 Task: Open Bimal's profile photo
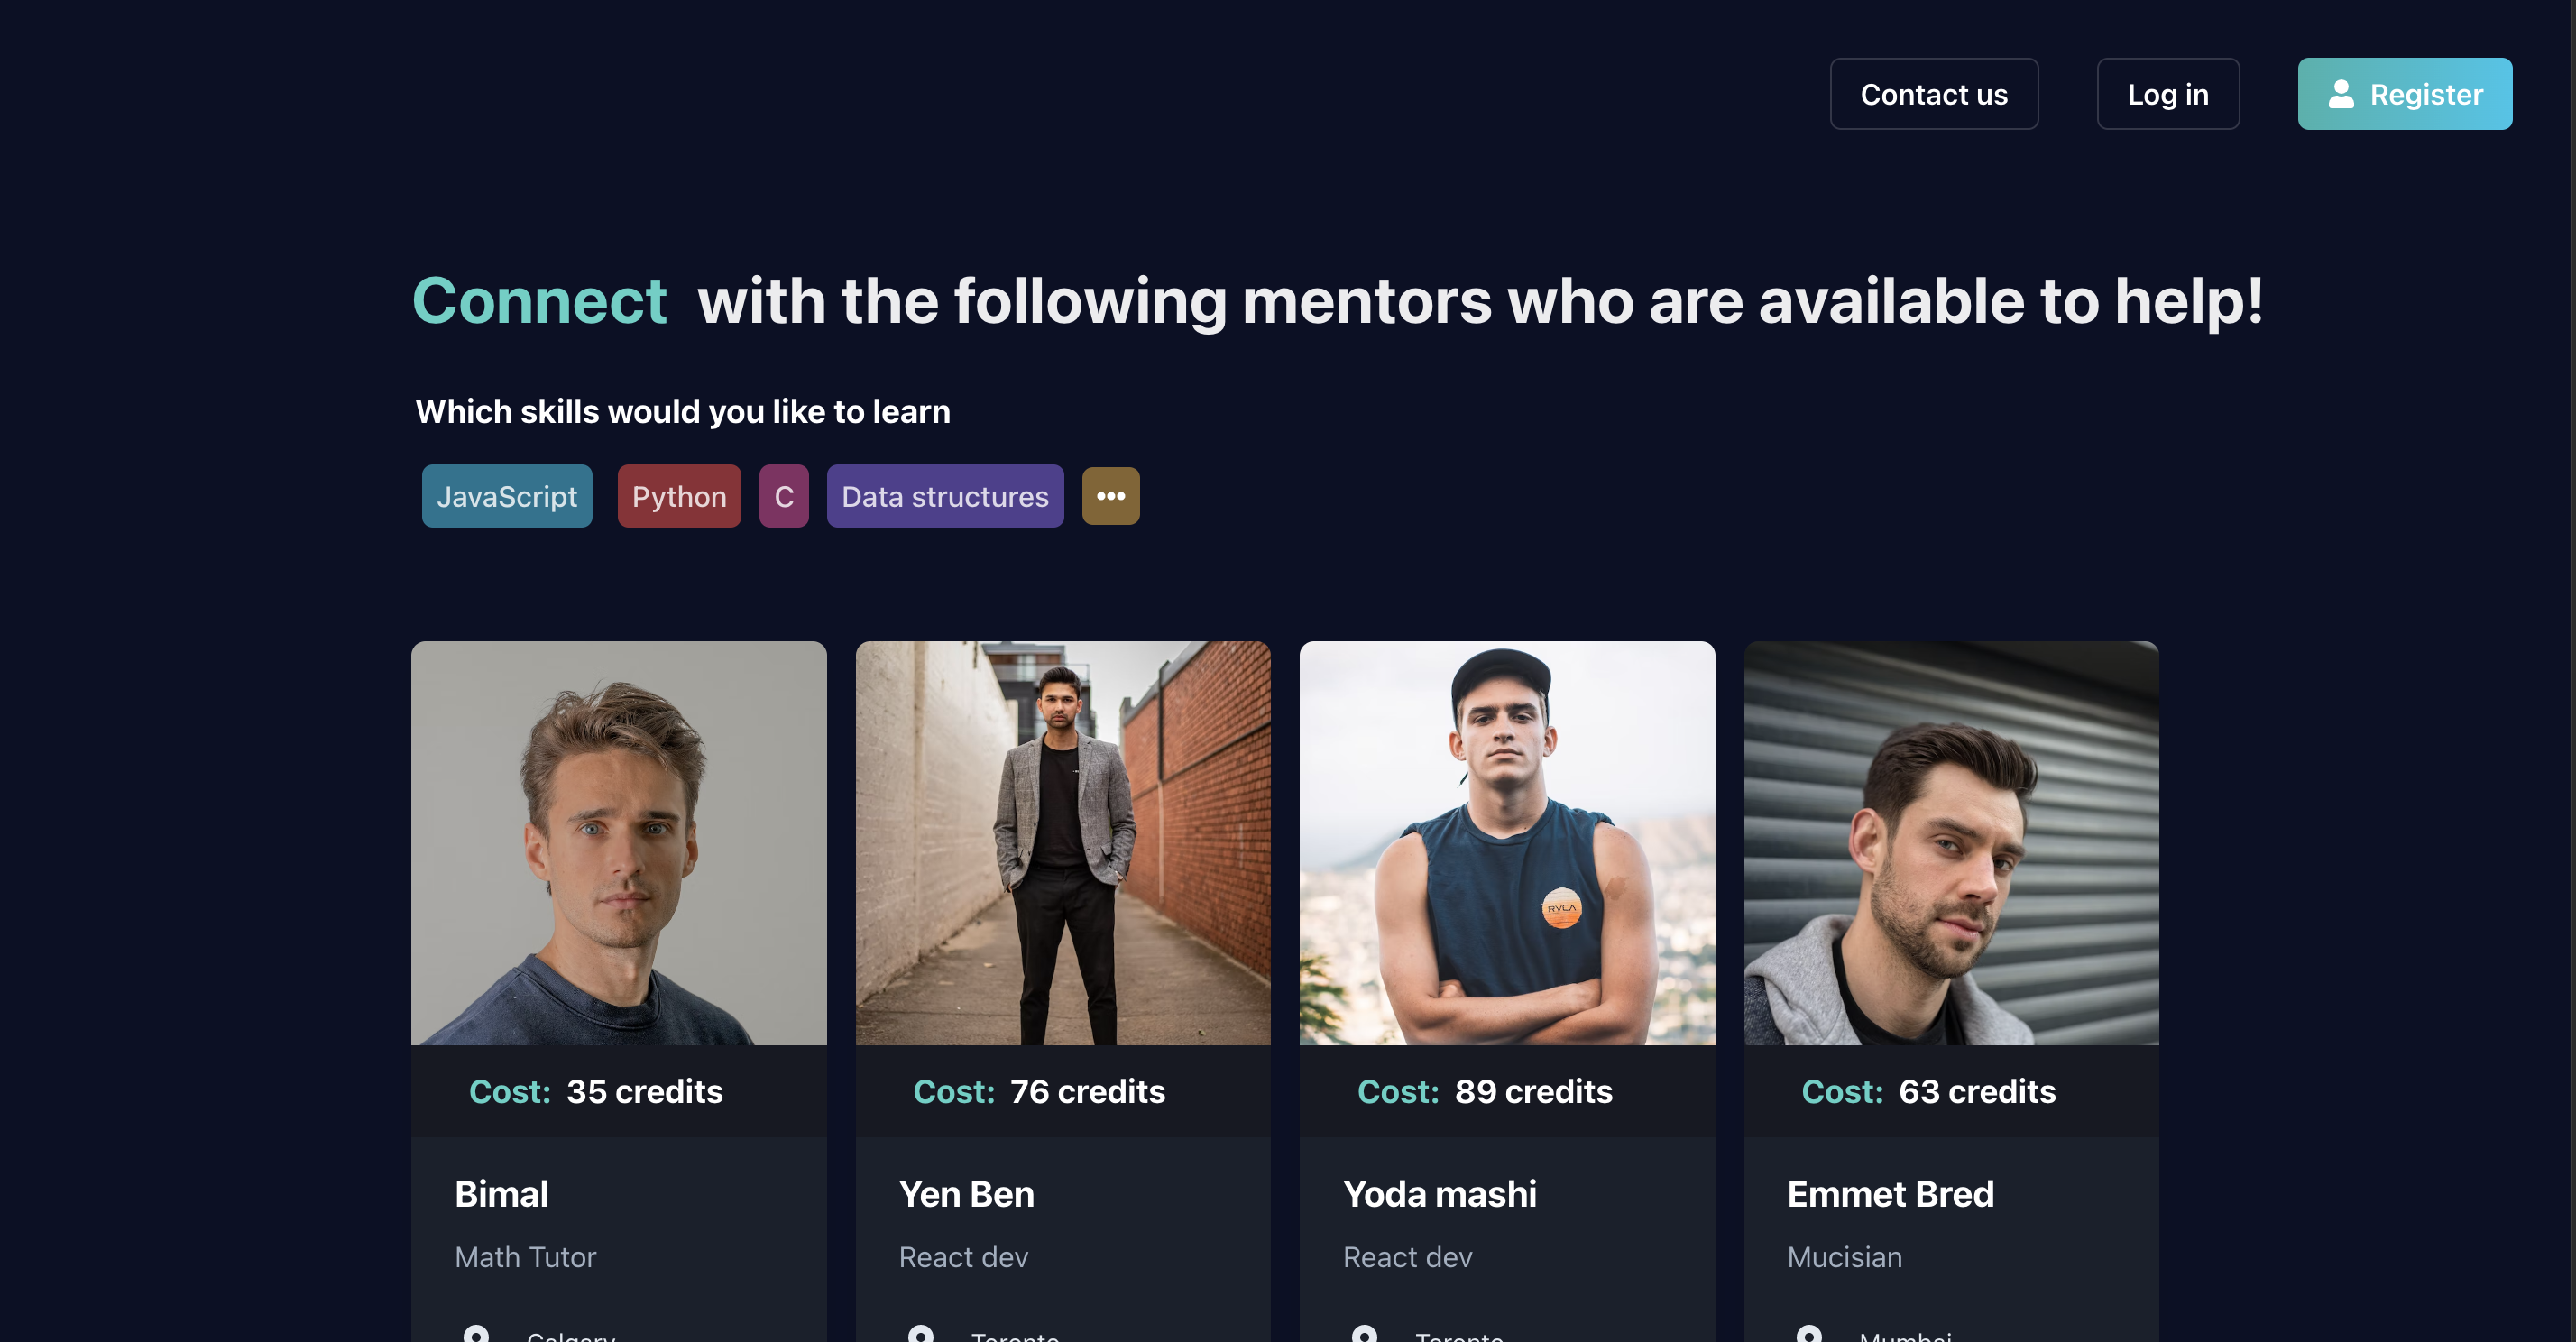[619, 843]
